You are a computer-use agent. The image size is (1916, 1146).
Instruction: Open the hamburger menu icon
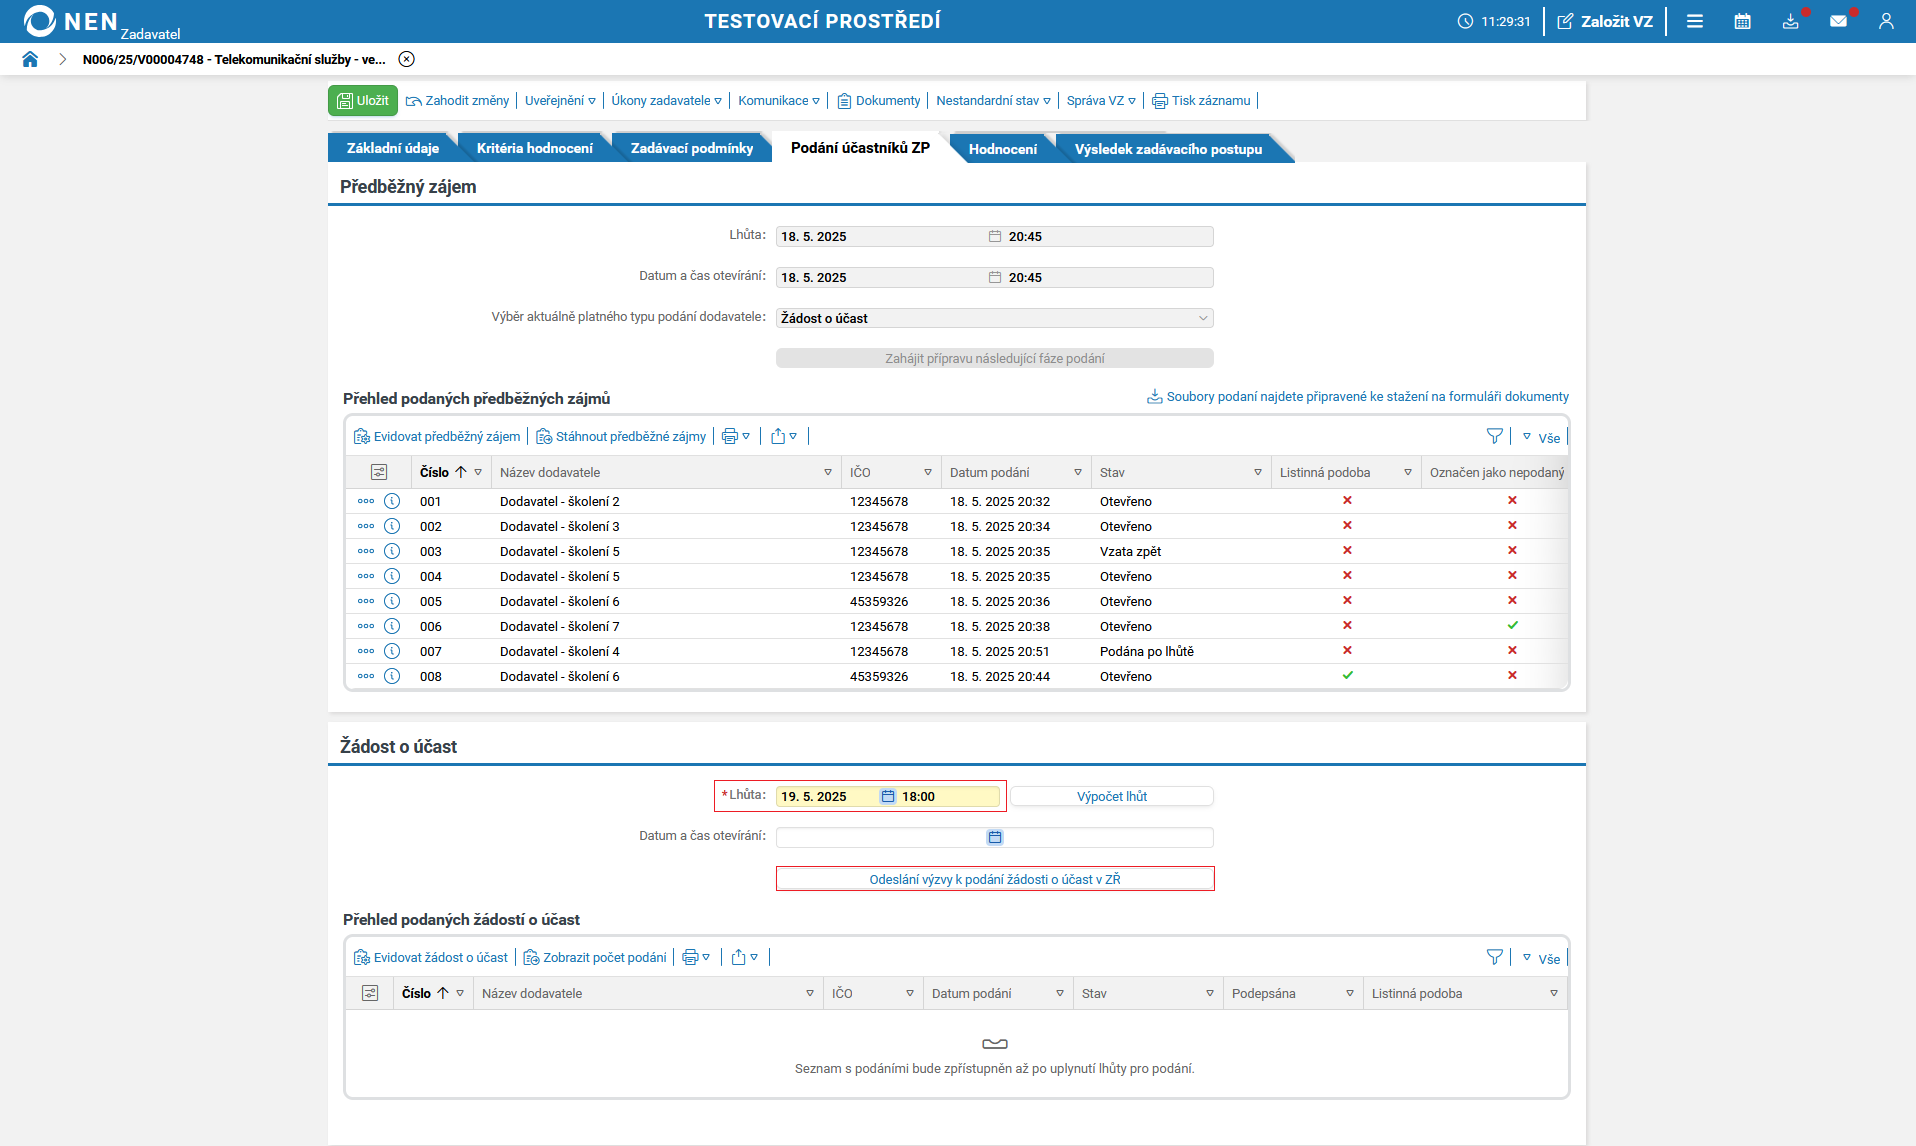[x=1694, y=21]
